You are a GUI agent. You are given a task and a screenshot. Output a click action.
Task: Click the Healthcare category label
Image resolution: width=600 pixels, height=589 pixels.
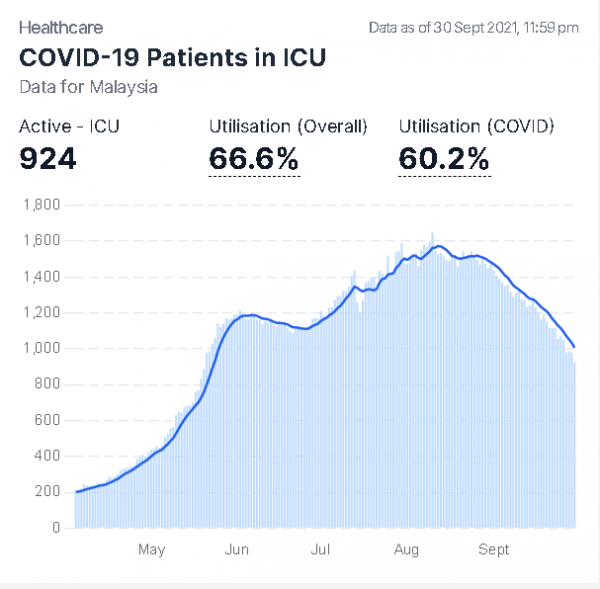click(61, 28)
